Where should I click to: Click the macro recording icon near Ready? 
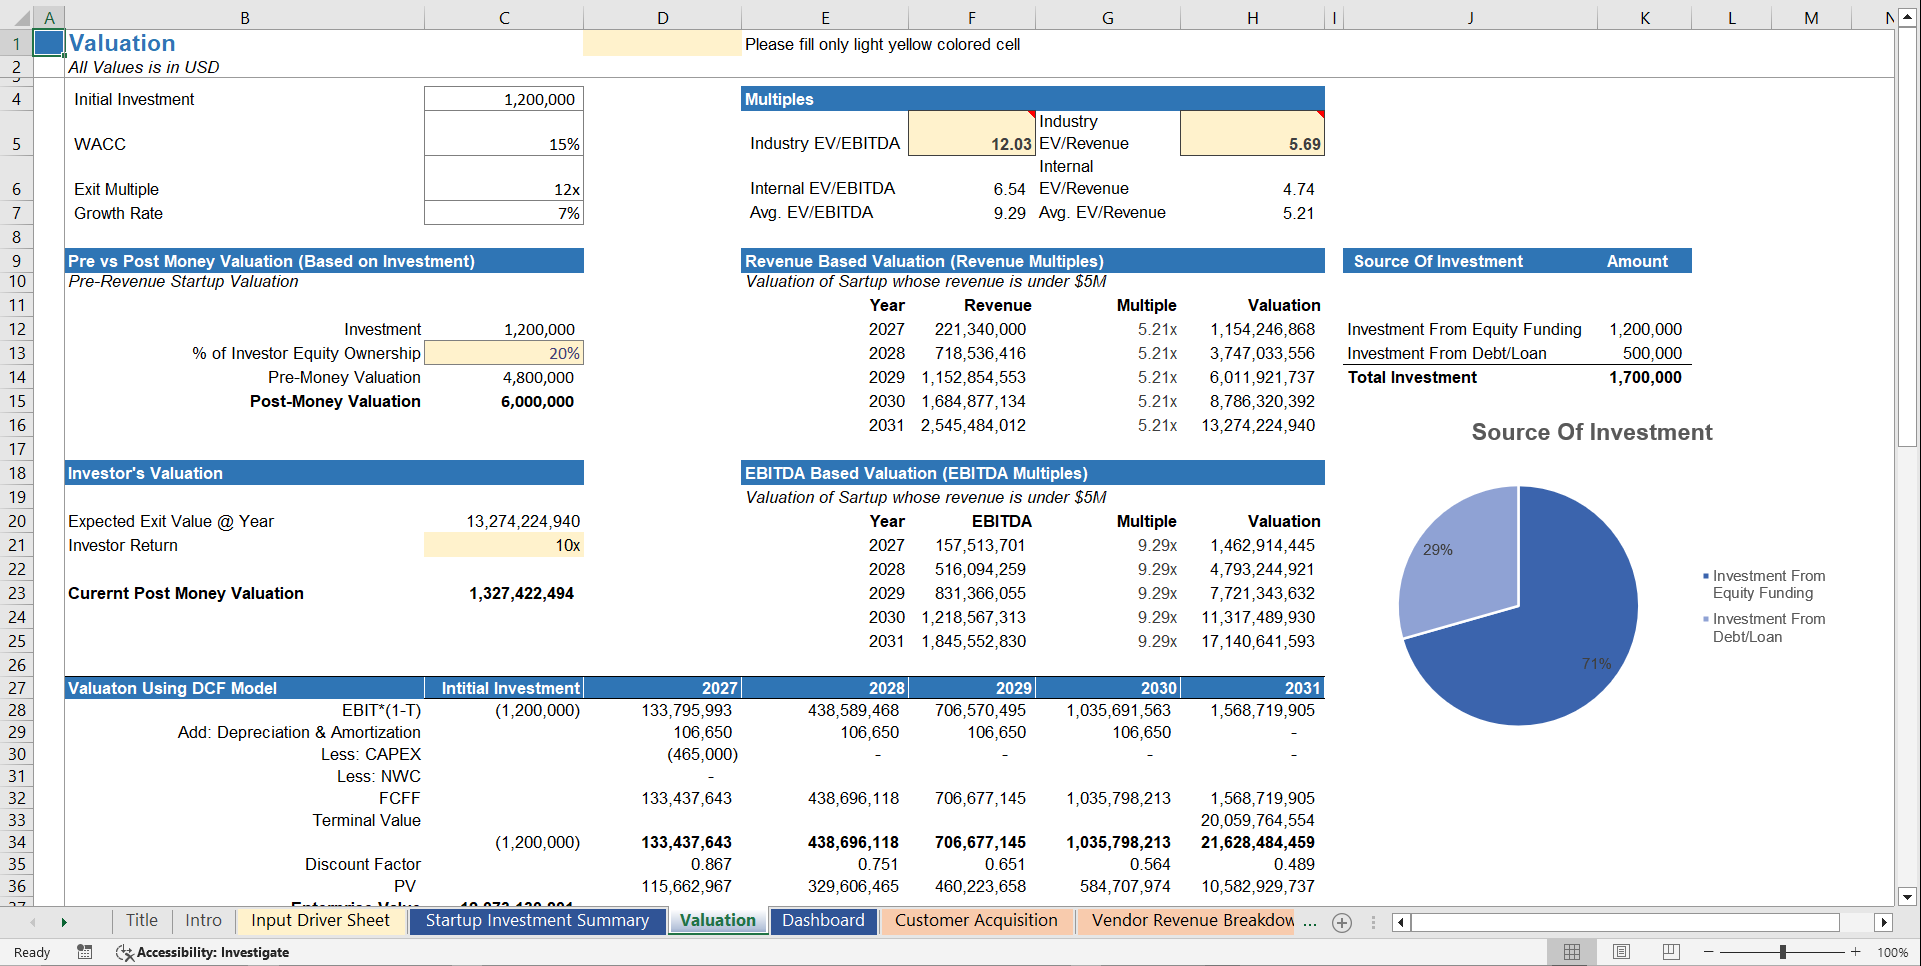[84, 952]
